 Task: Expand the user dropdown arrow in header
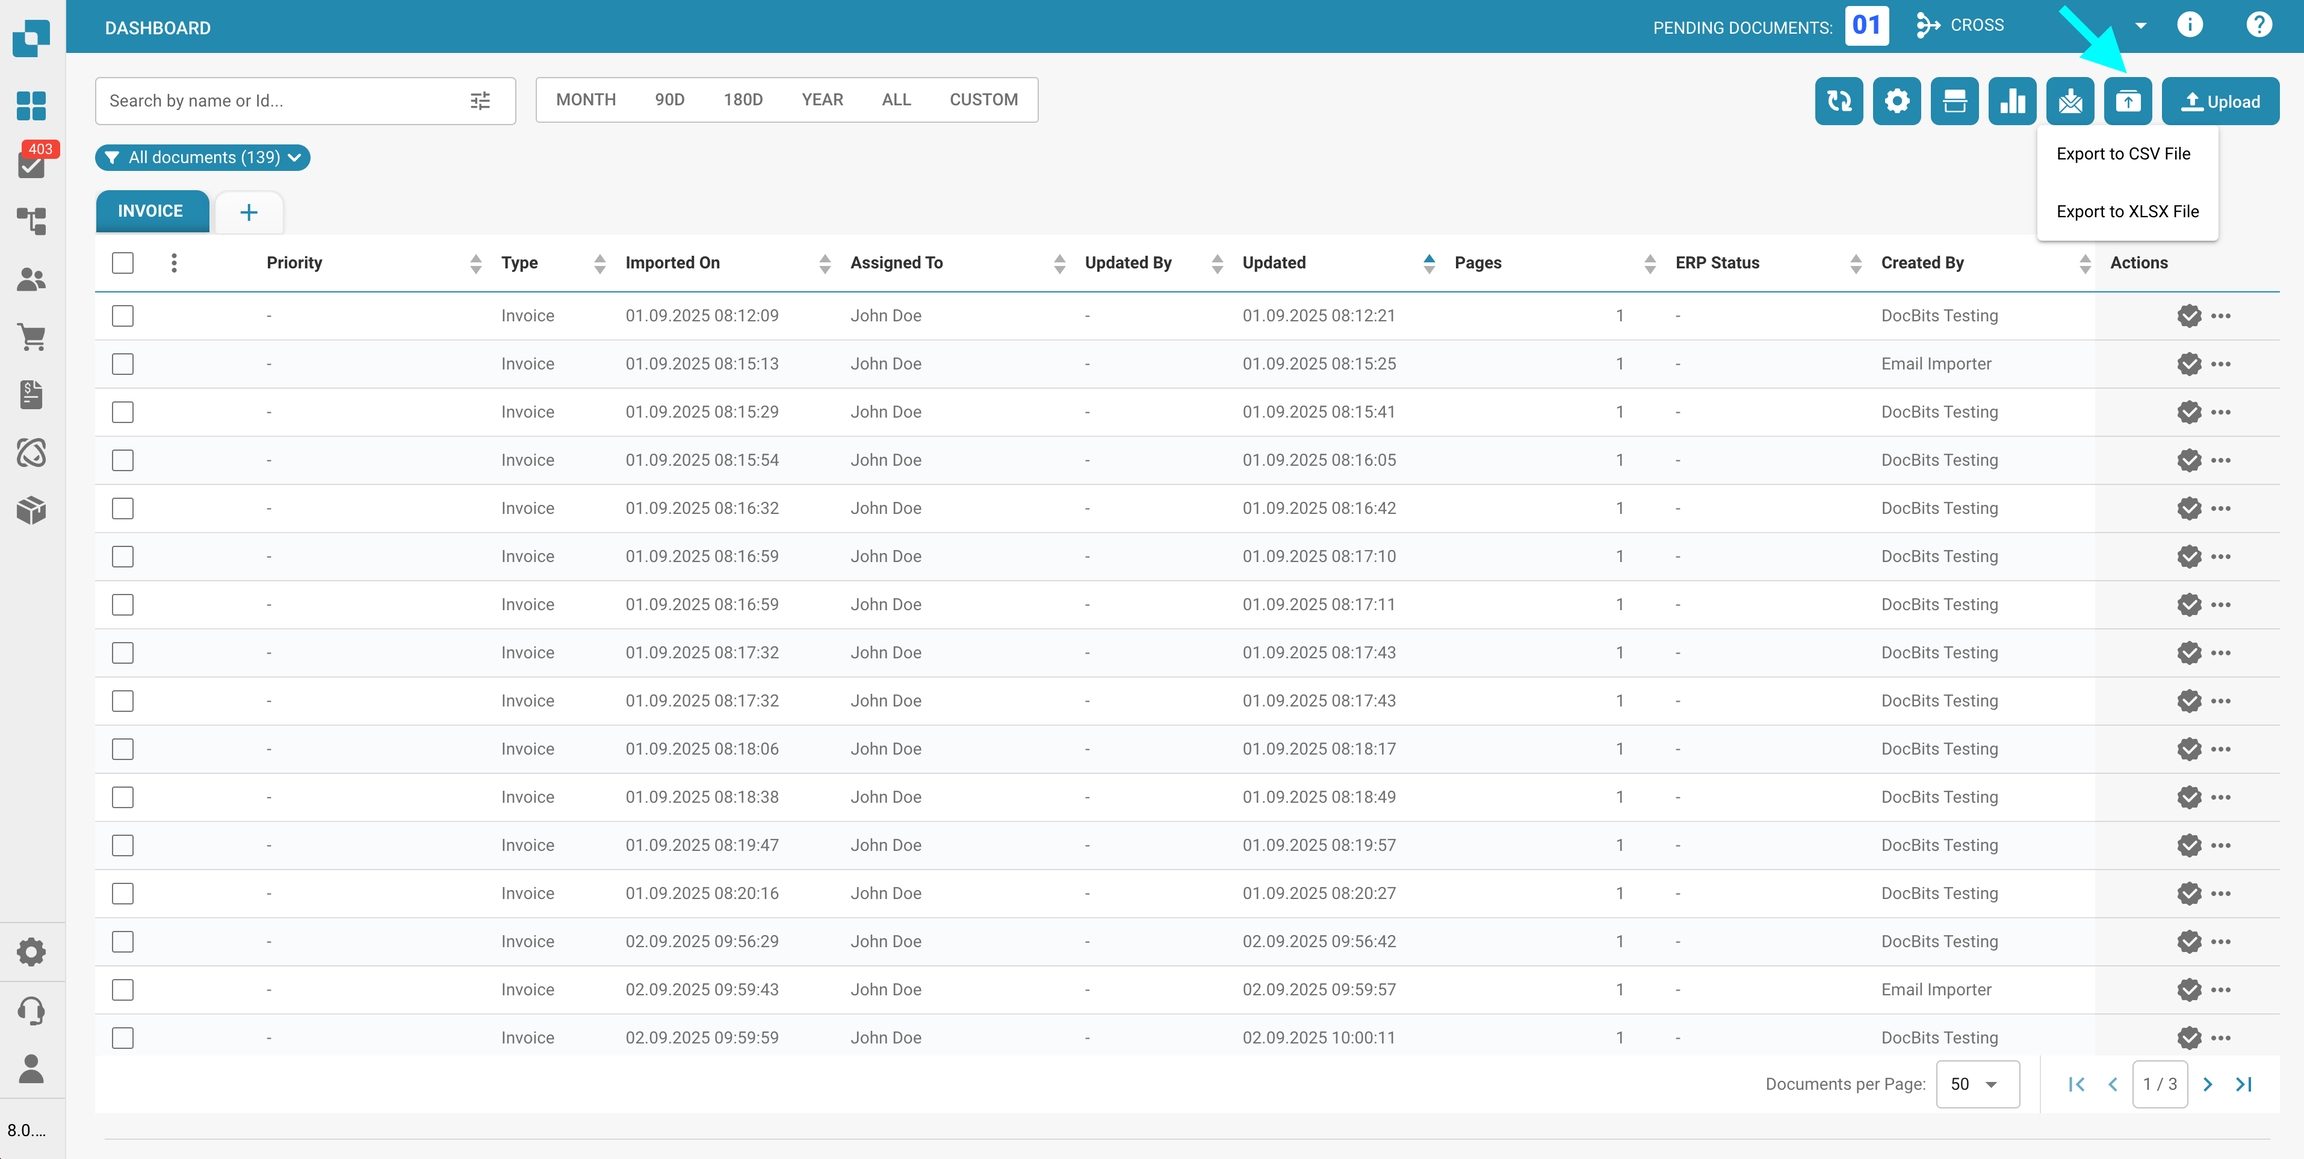2140,26
